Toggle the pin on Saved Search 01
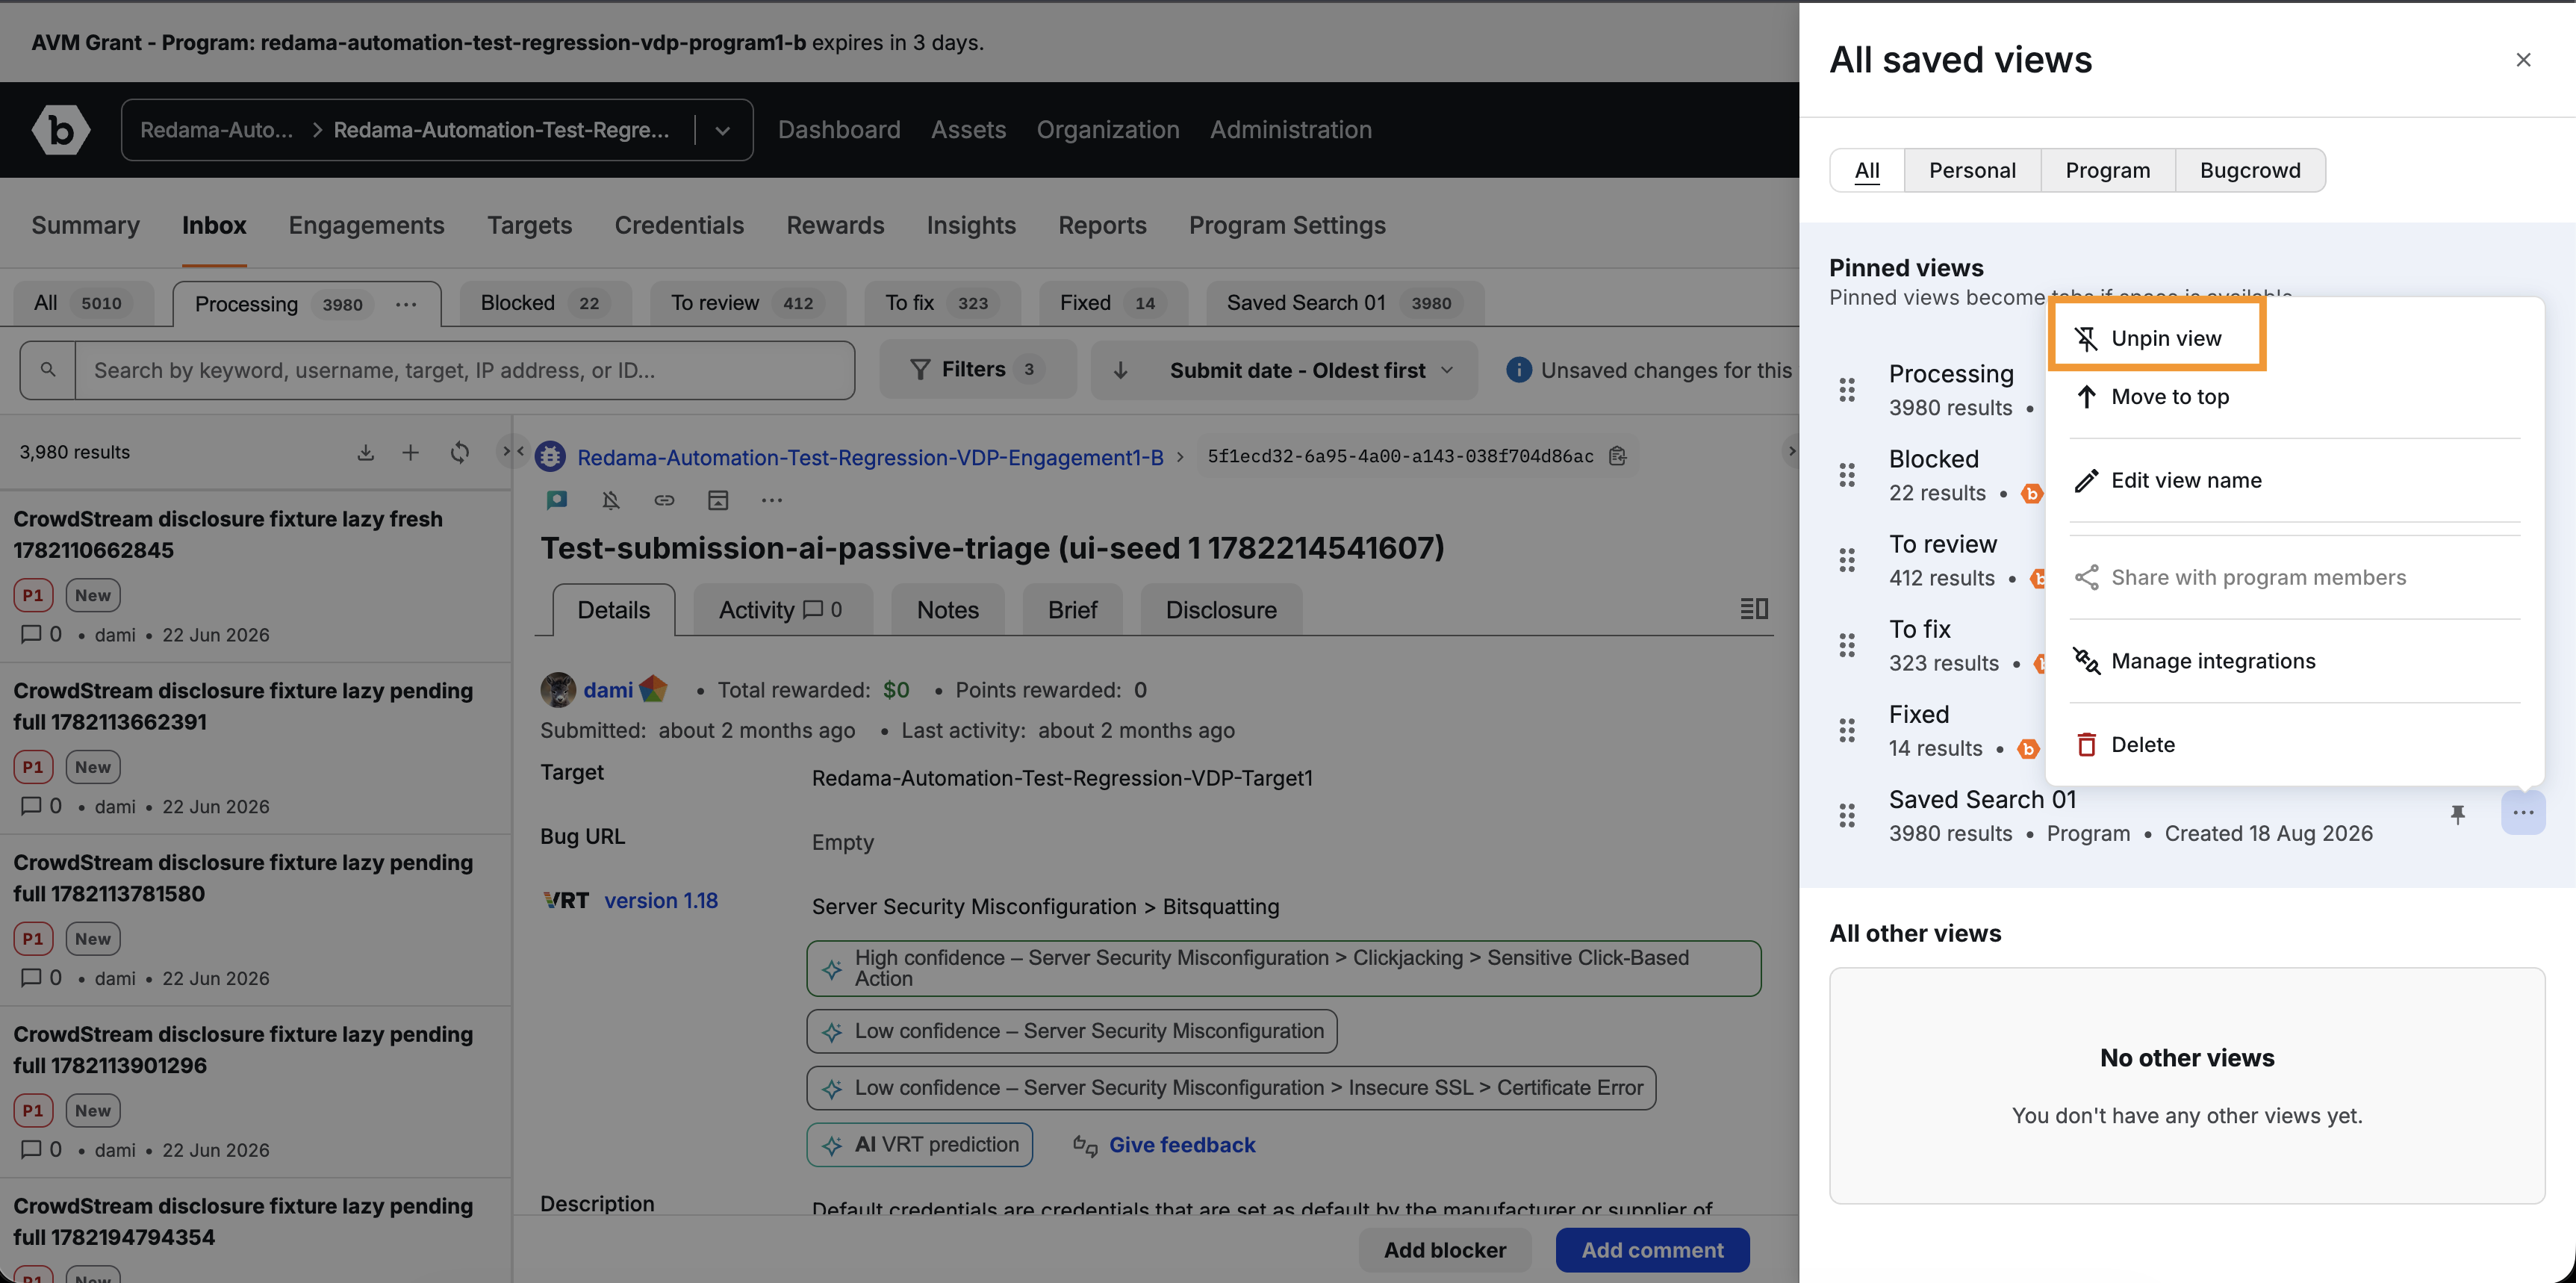This screenshot has width=2576, height=1283. 2457,814
